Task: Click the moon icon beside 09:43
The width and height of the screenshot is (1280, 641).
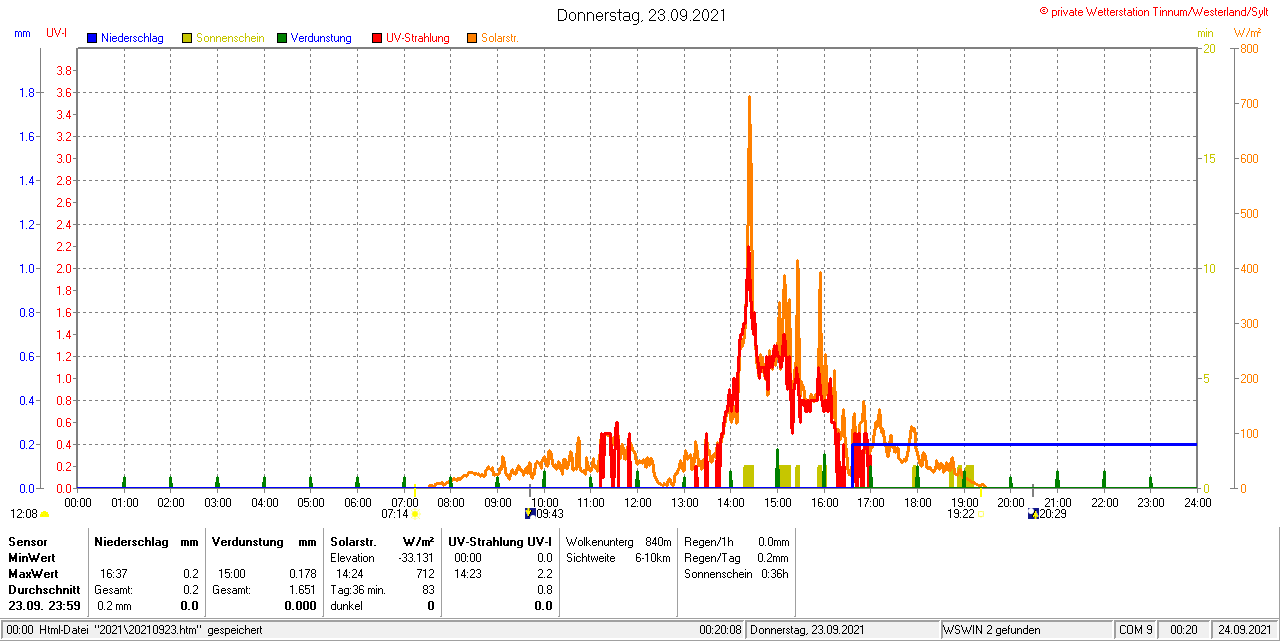Action: pyautogui.click(x=530, y=513)
